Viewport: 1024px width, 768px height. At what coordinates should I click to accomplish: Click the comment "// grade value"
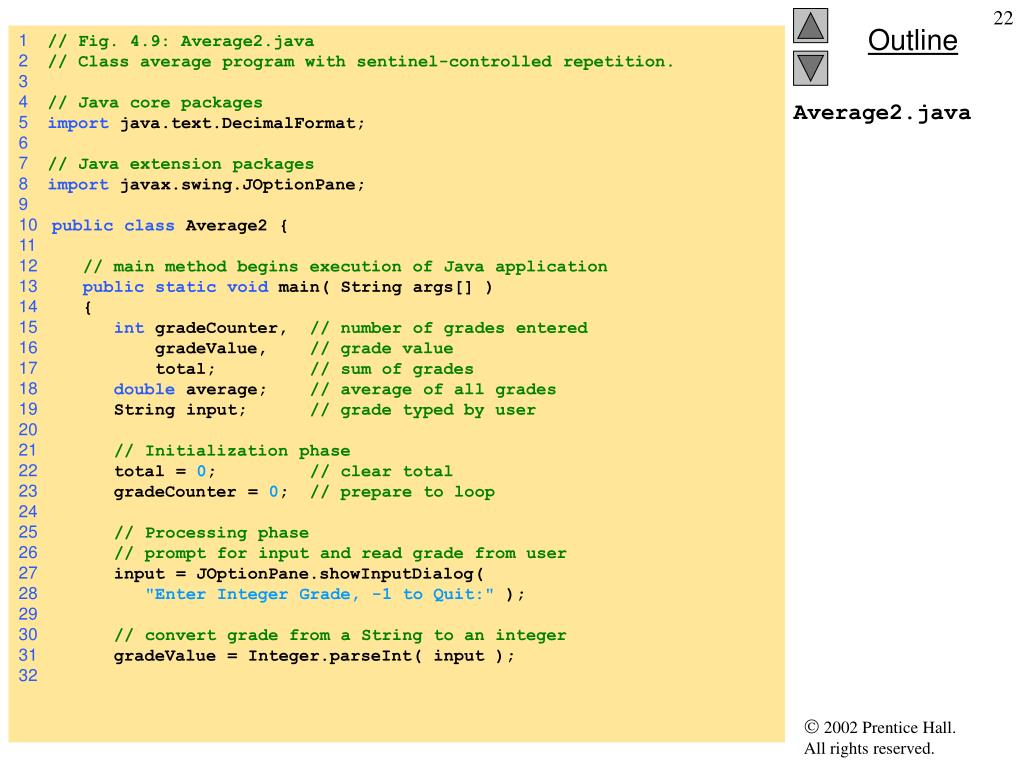(x=382, y=348)
